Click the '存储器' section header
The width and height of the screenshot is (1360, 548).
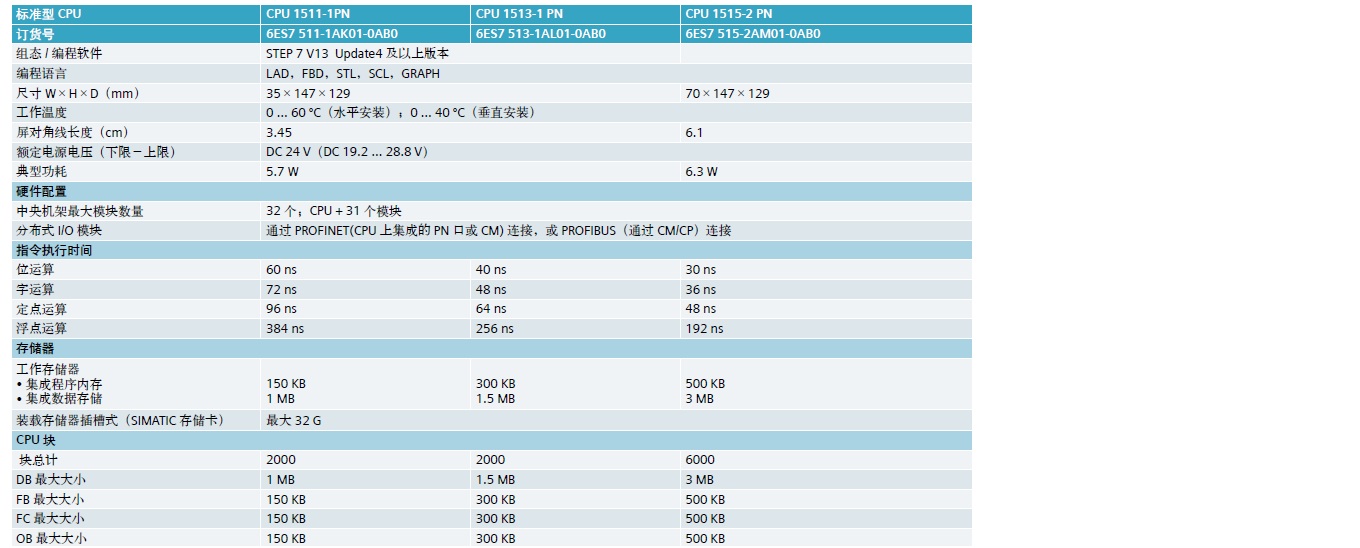(x=35, y=348)
